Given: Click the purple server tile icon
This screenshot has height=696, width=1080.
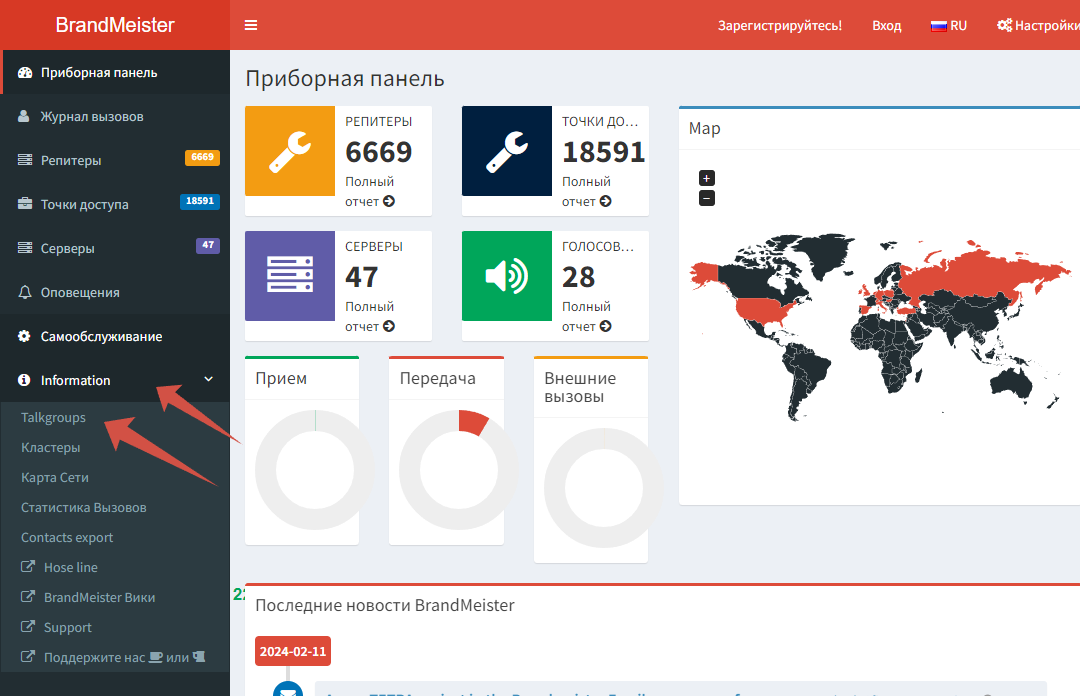Looking at the screenshot, I should coord(290,276).
